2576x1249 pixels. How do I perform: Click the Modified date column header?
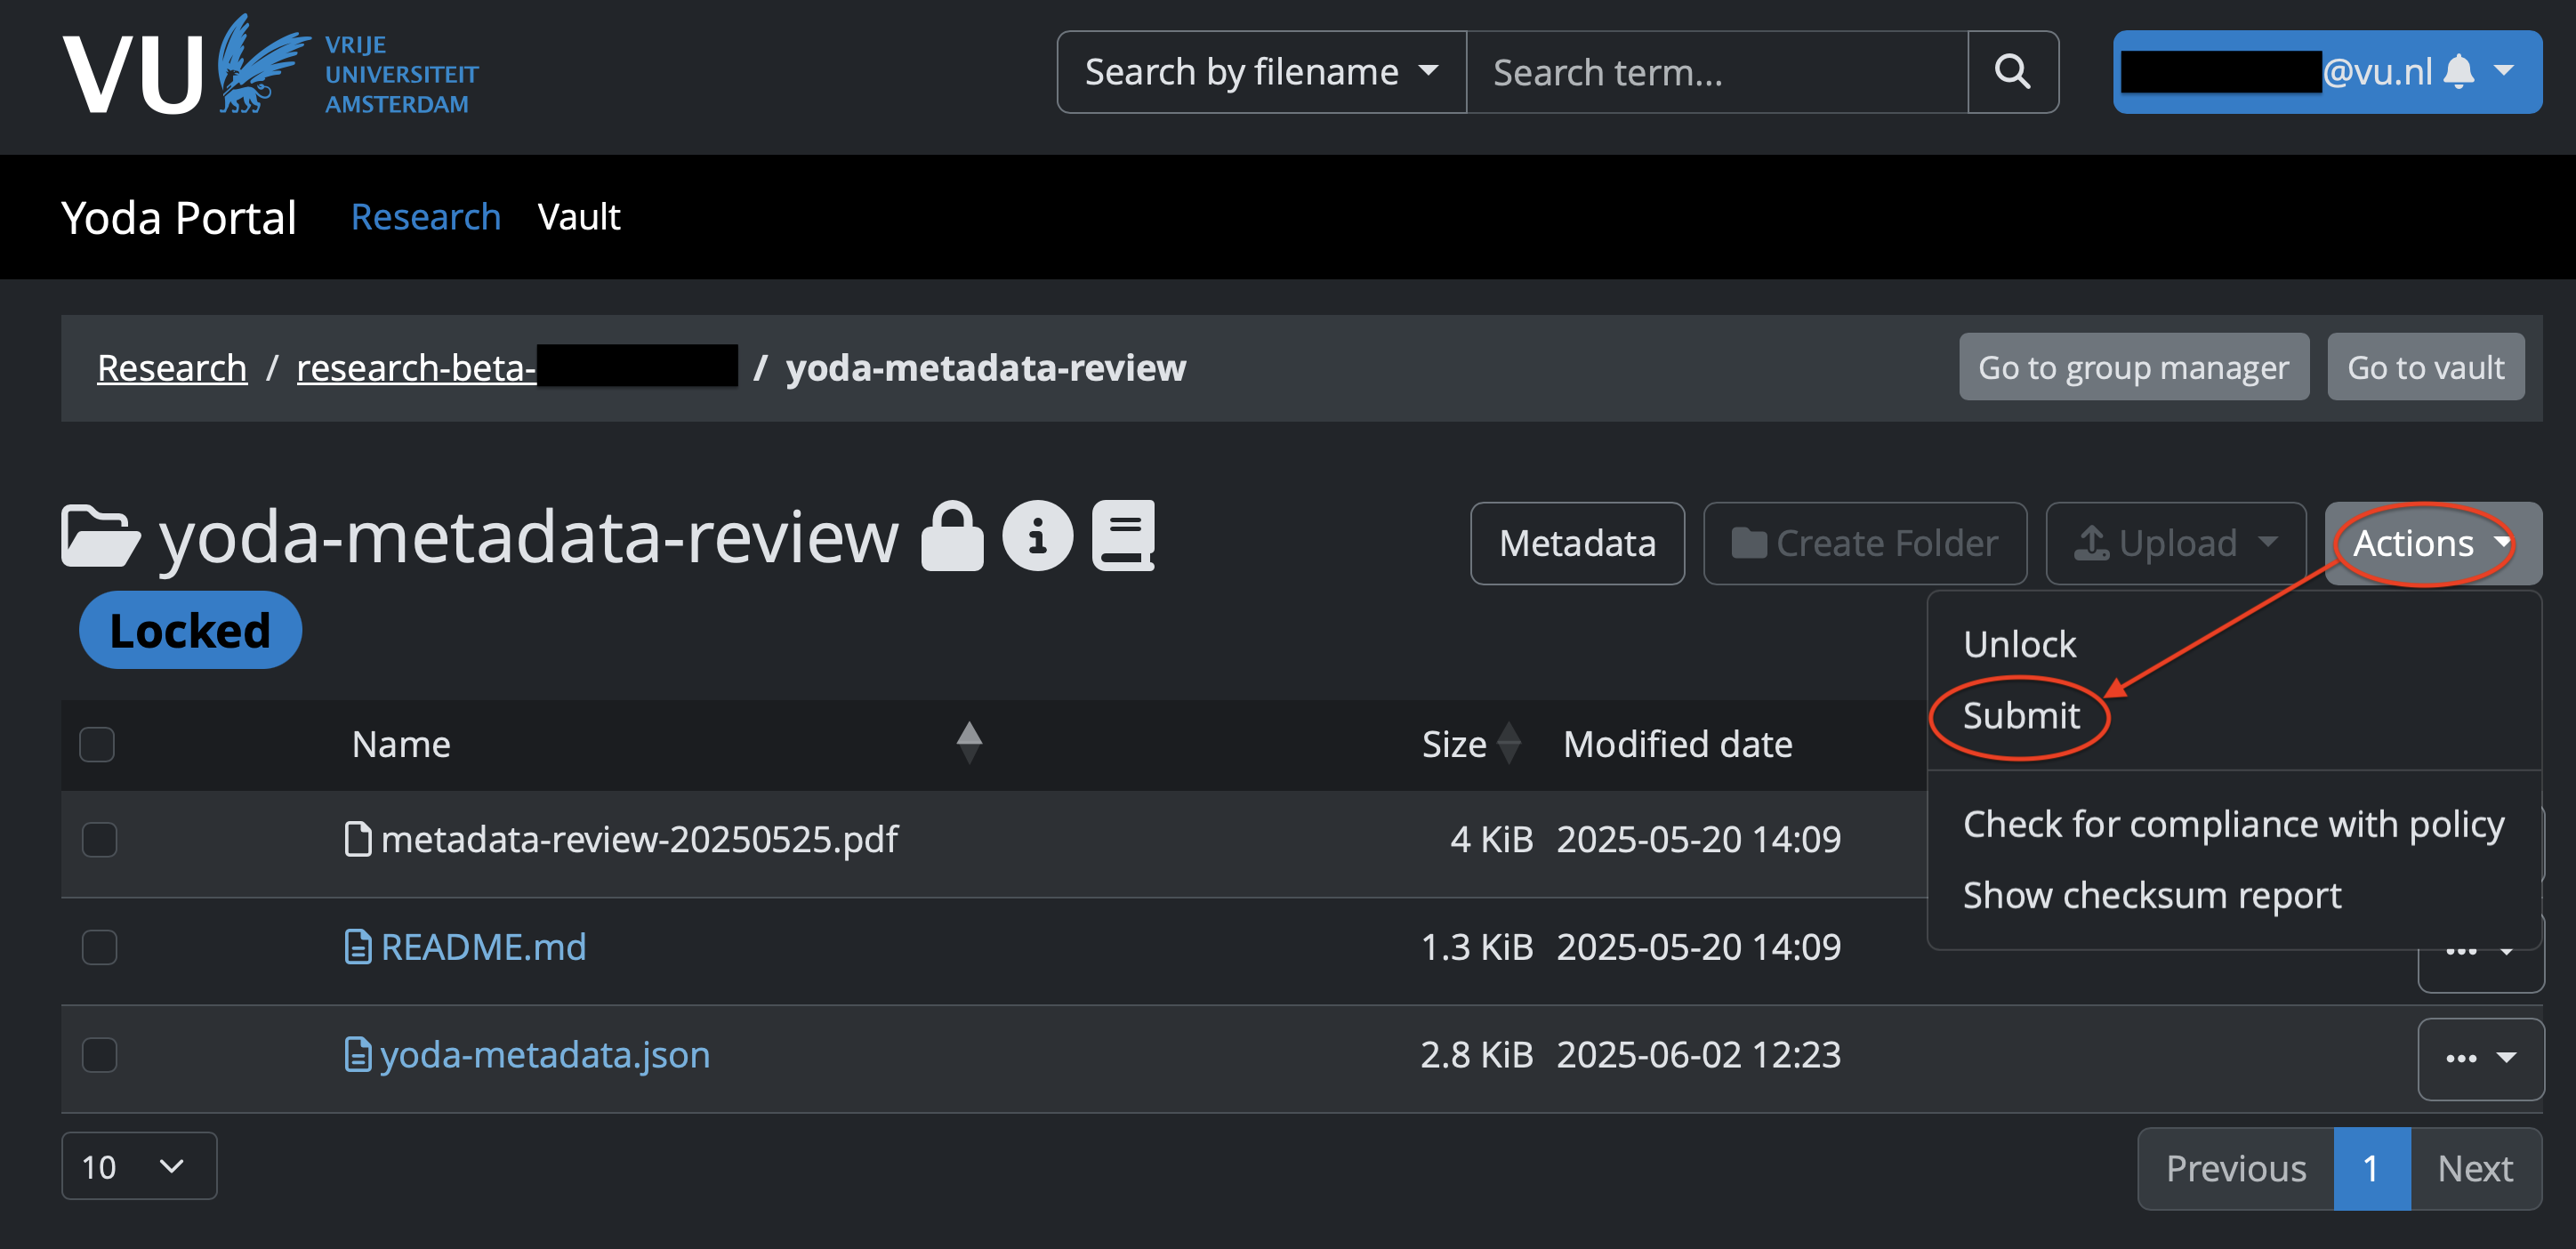click(1678, 744)
